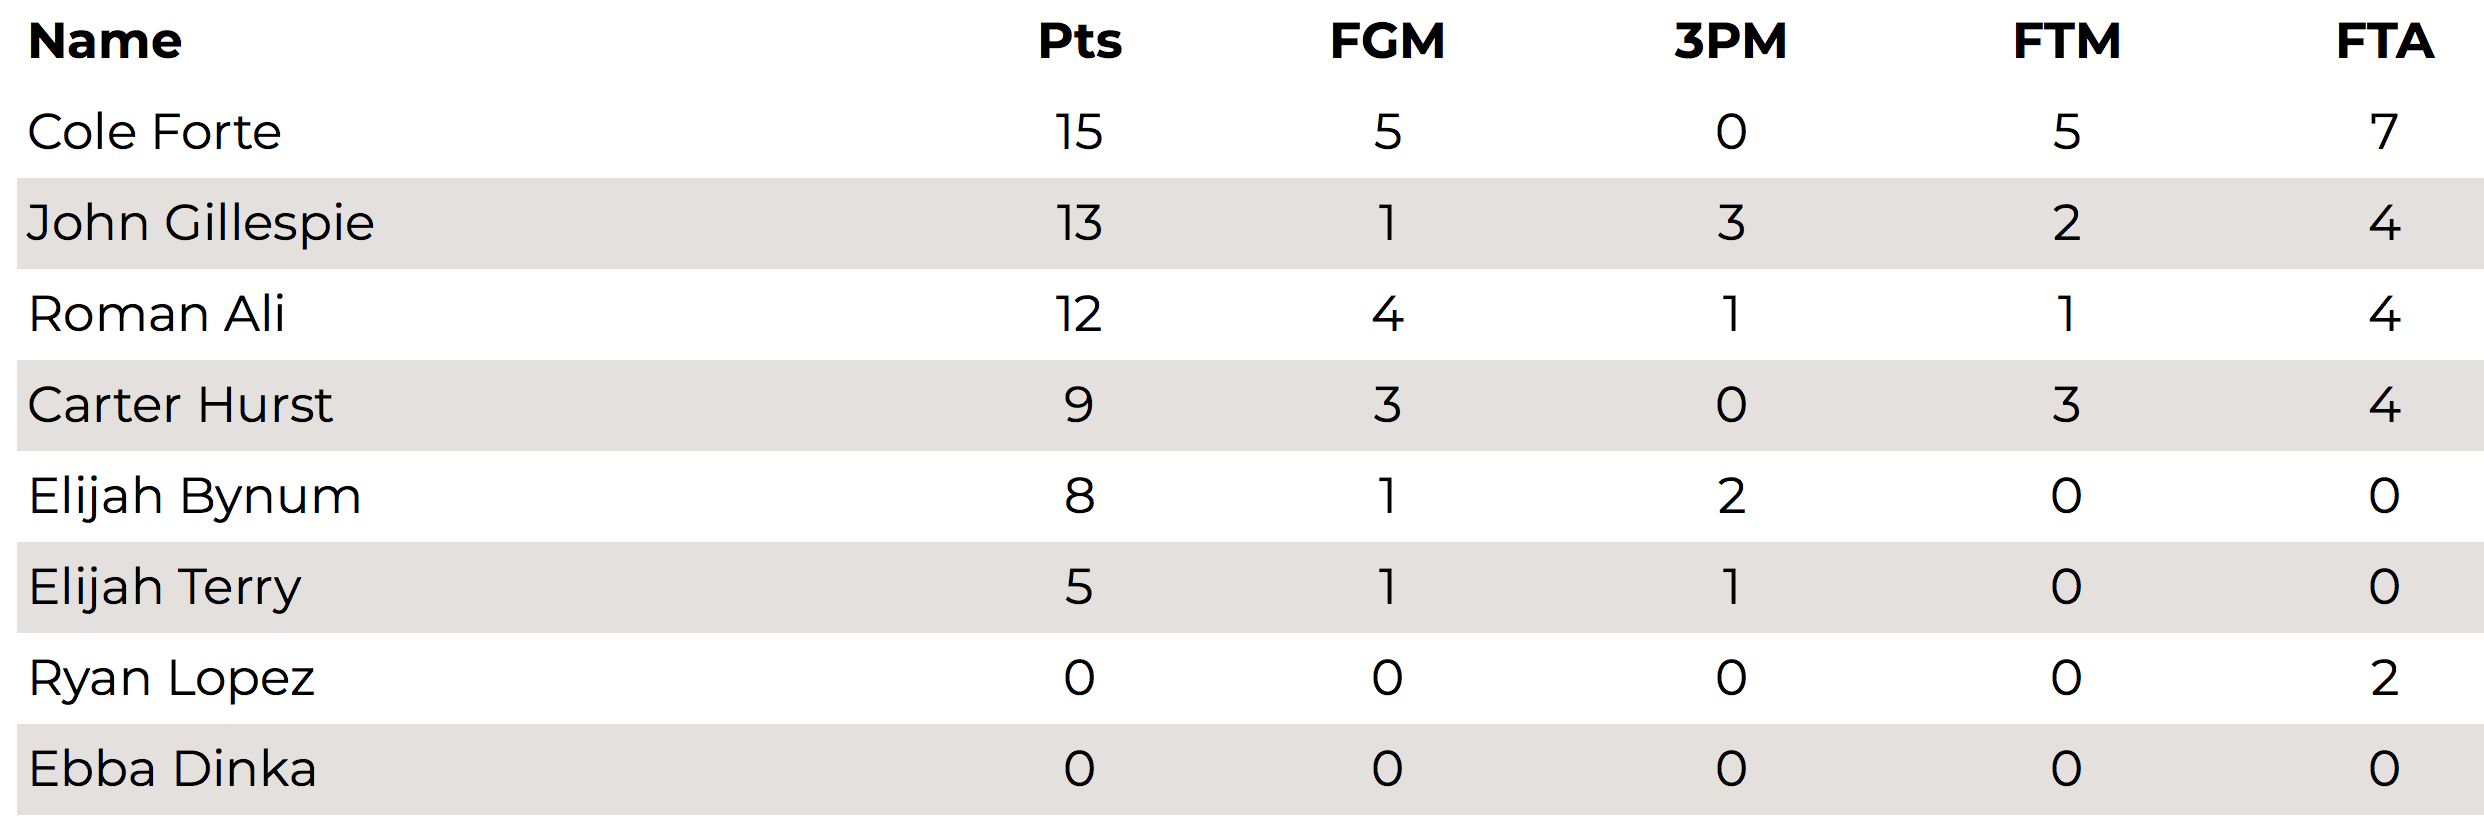The width and height of the screenshot is (2484, 826).
Task: Select the FTA column header
Action: click(x=2385, y=42)
